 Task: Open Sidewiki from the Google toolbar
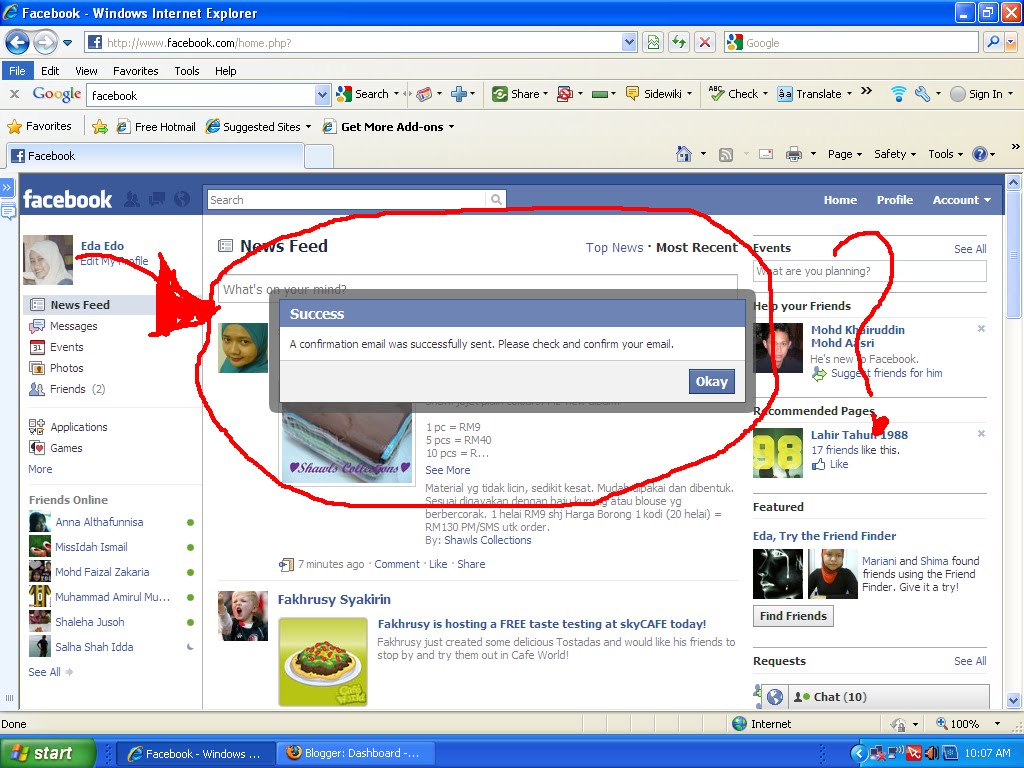pyautogui.click(x=658, y=94)
